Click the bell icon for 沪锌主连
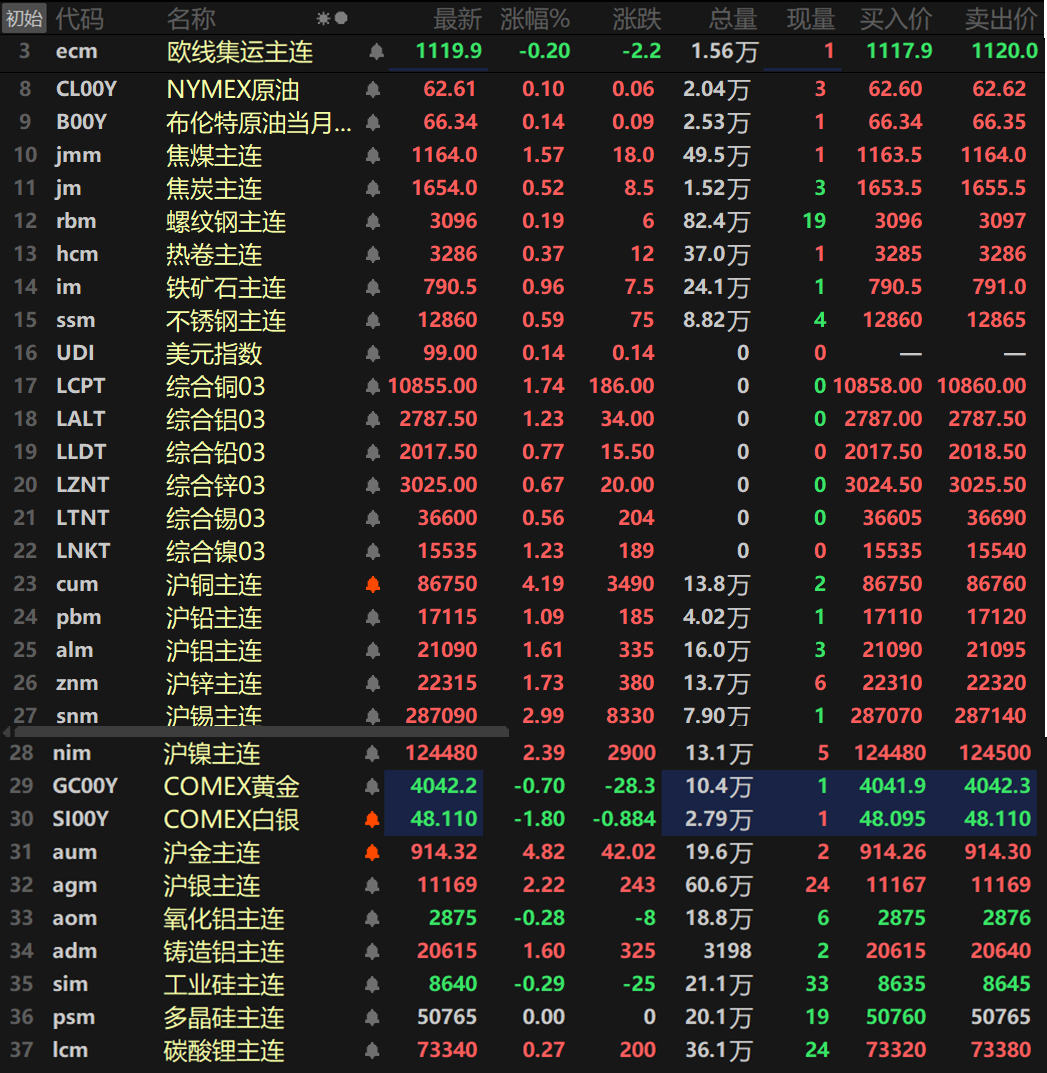Image resolution: width=1047 pixels, height=1073 pixels. (373, 683)
